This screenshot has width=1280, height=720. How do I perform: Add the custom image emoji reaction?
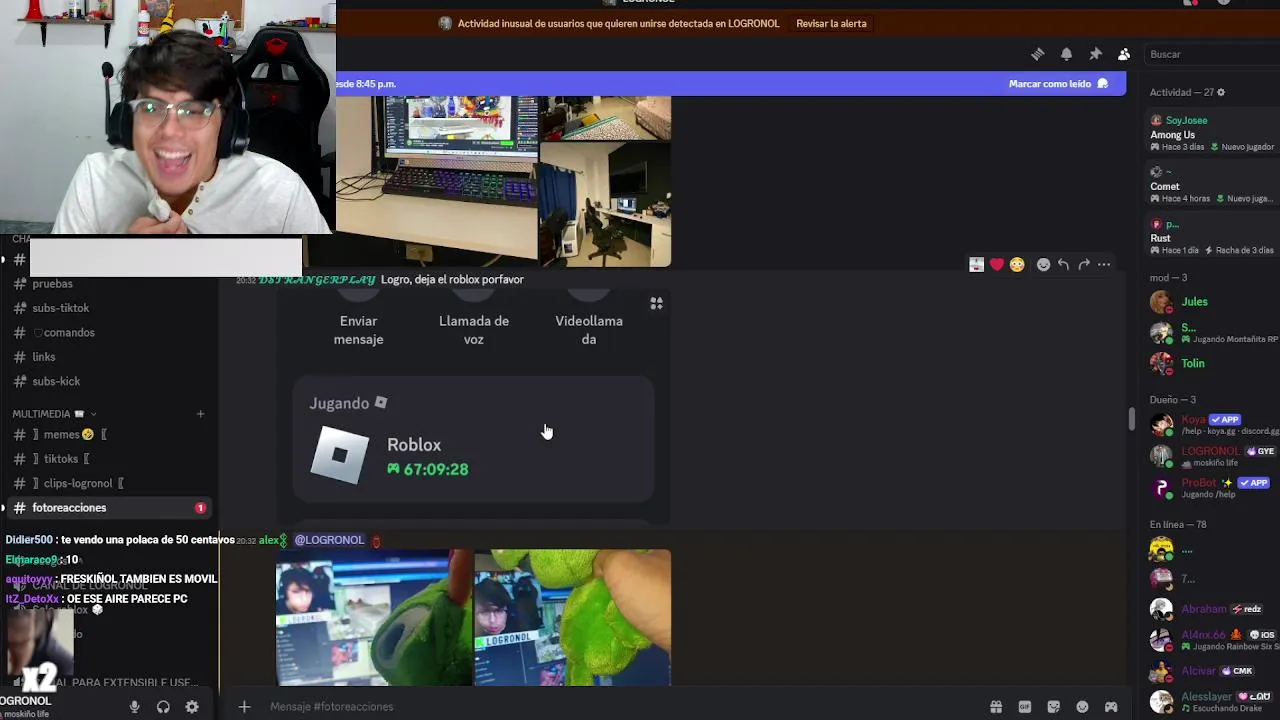click(976, 265)
